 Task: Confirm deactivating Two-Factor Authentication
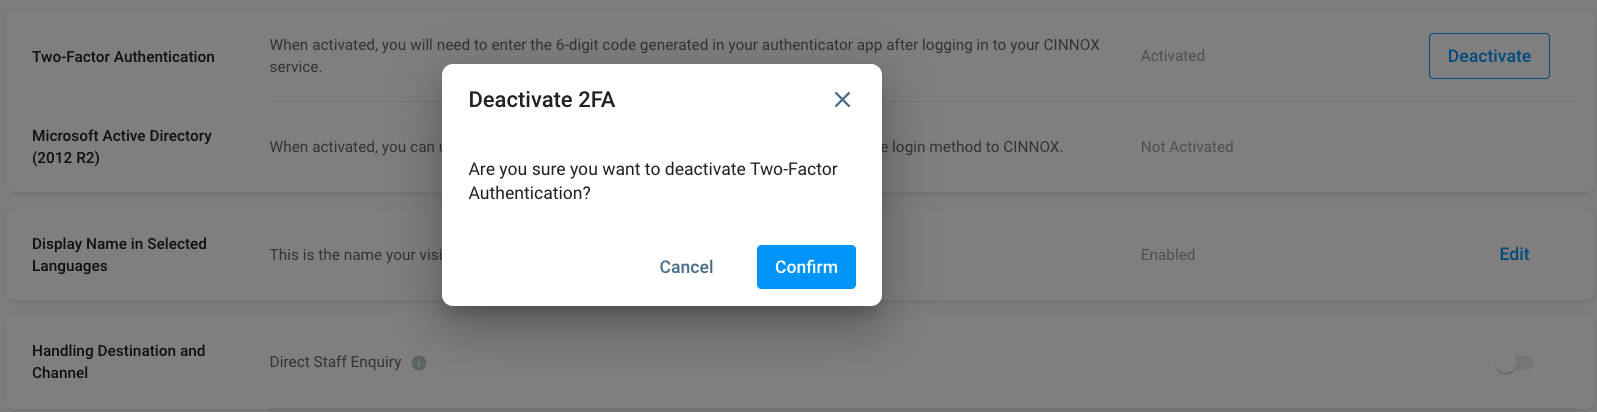tap(806, 267)
